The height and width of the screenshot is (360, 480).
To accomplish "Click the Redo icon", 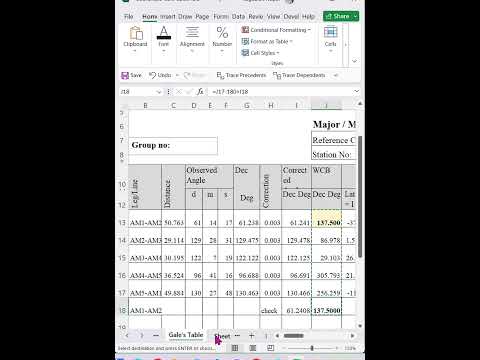I will pyautogui.click(x=187, y=75).
